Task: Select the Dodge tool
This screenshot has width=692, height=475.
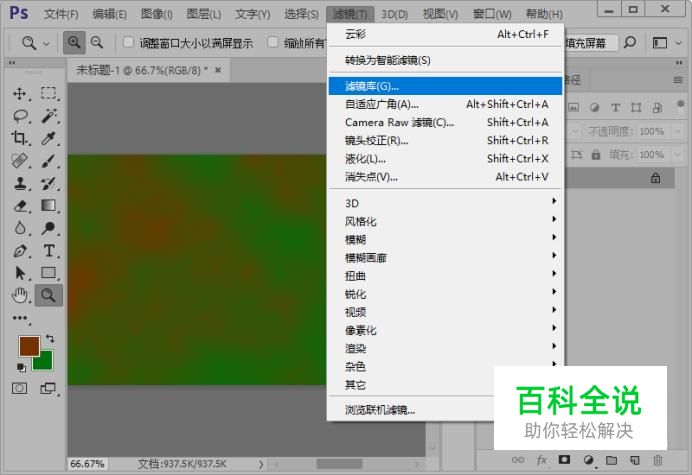Action: click(49, 228)
